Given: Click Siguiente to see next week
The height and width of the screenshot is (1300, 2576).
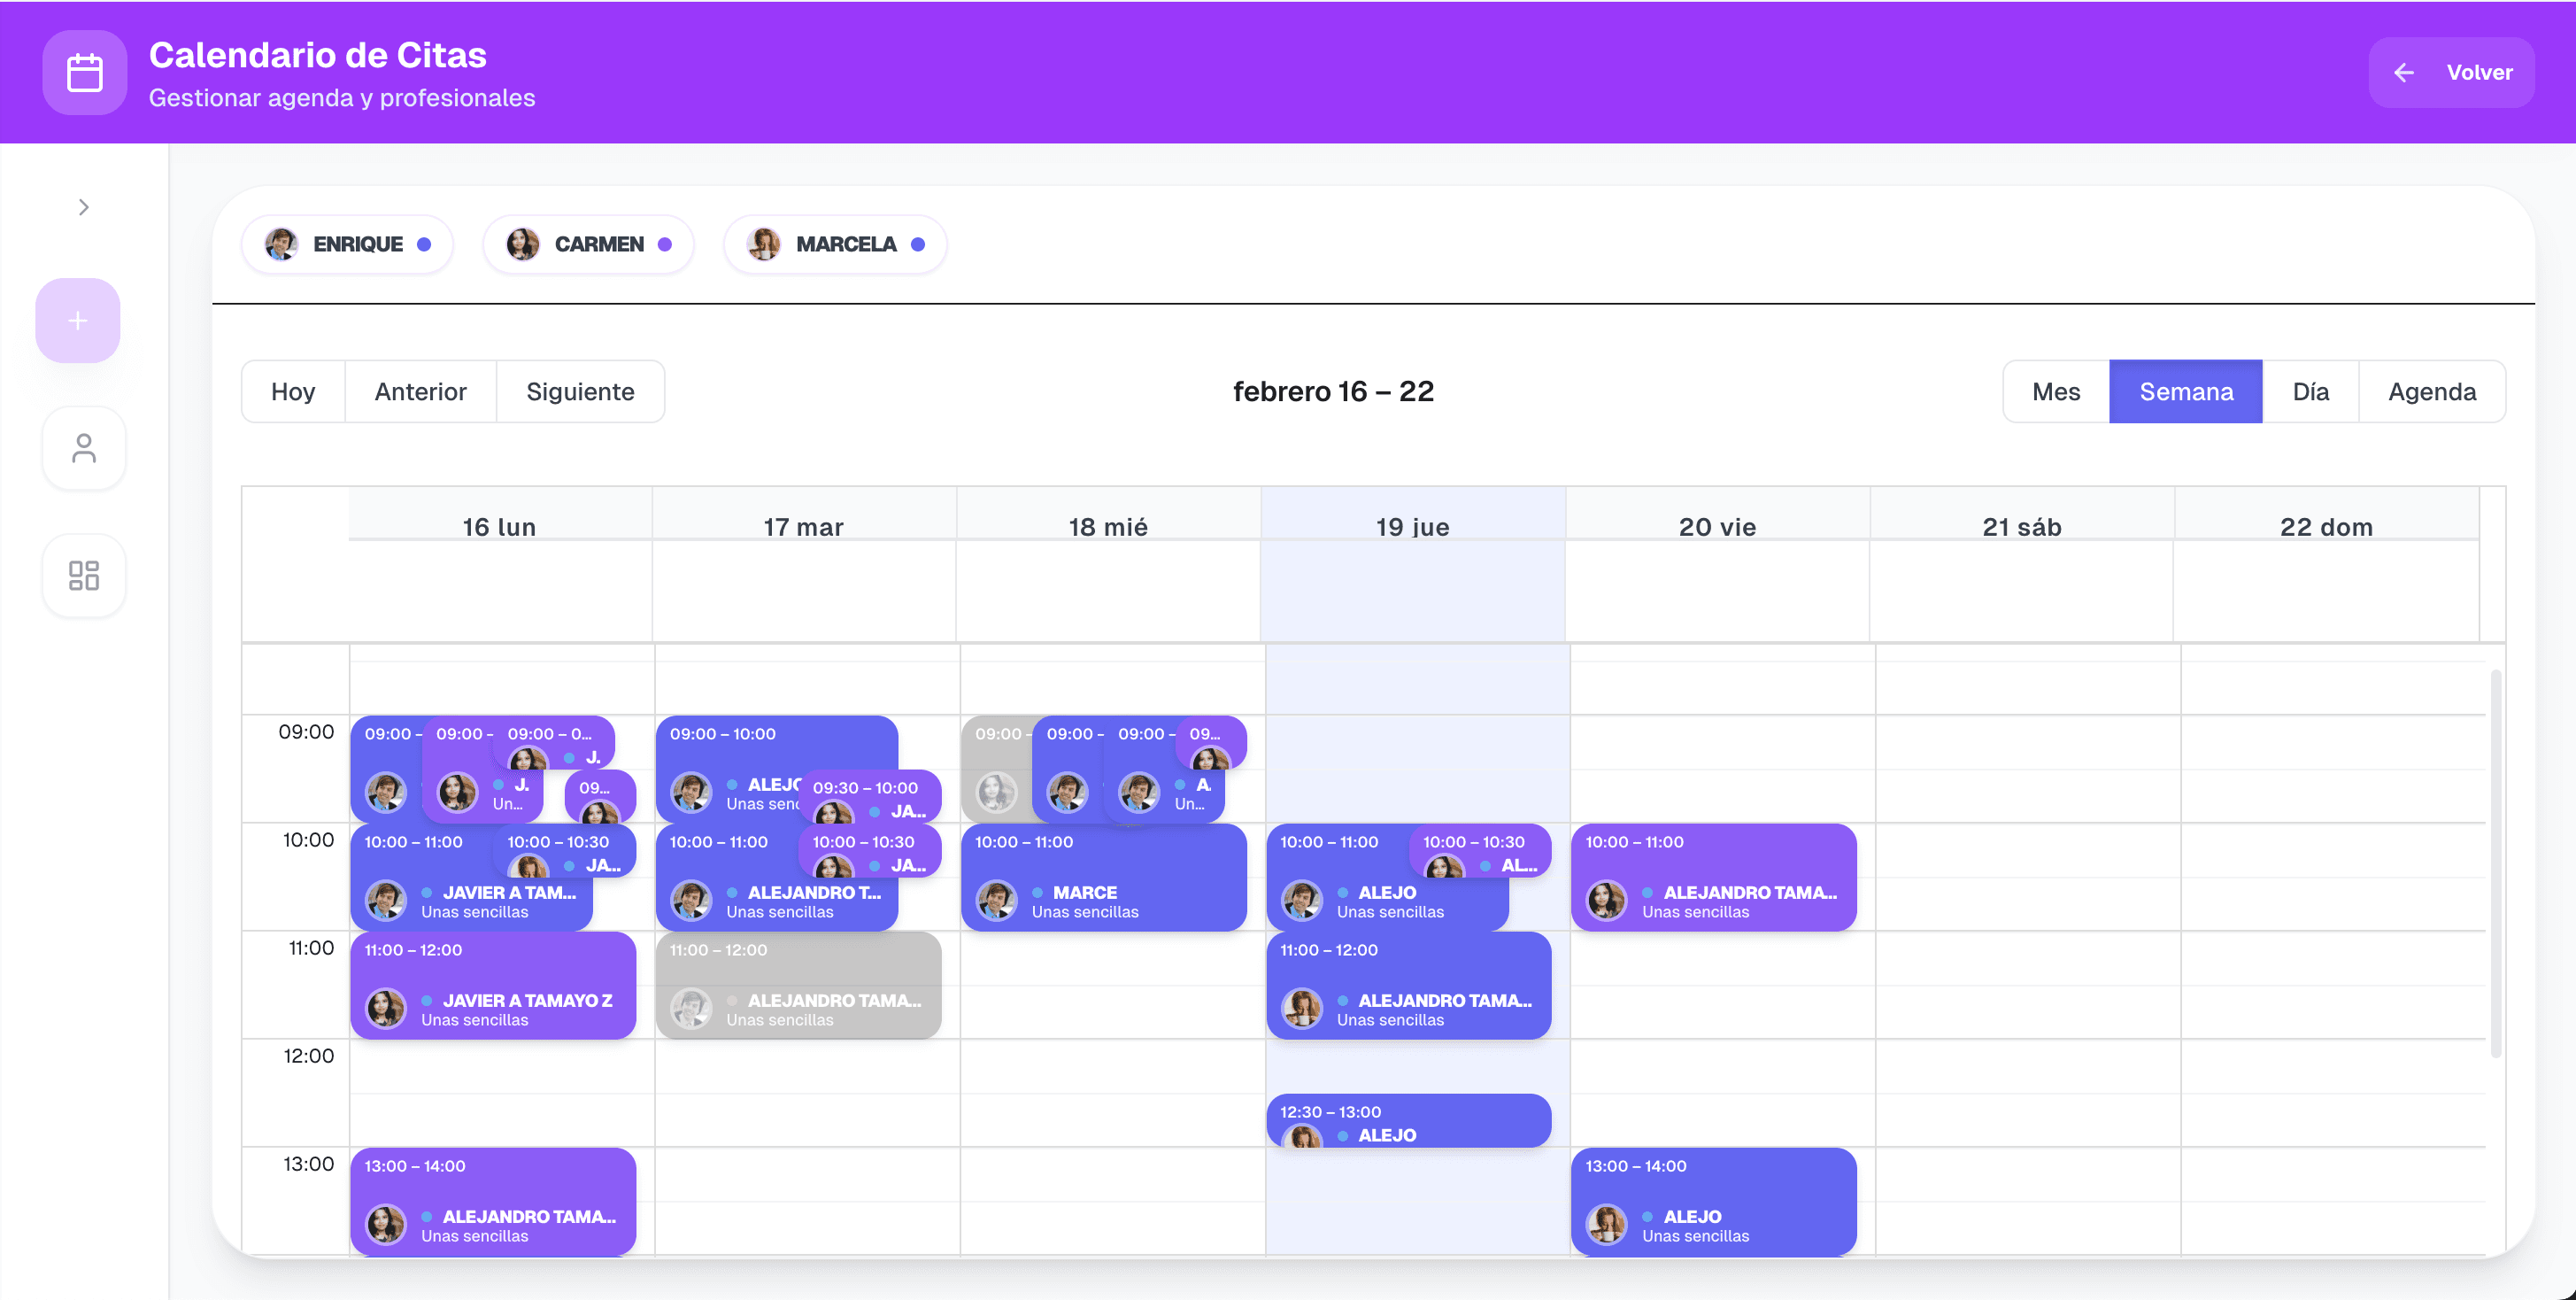Looking at the screenshot, I should click(581, 391).
